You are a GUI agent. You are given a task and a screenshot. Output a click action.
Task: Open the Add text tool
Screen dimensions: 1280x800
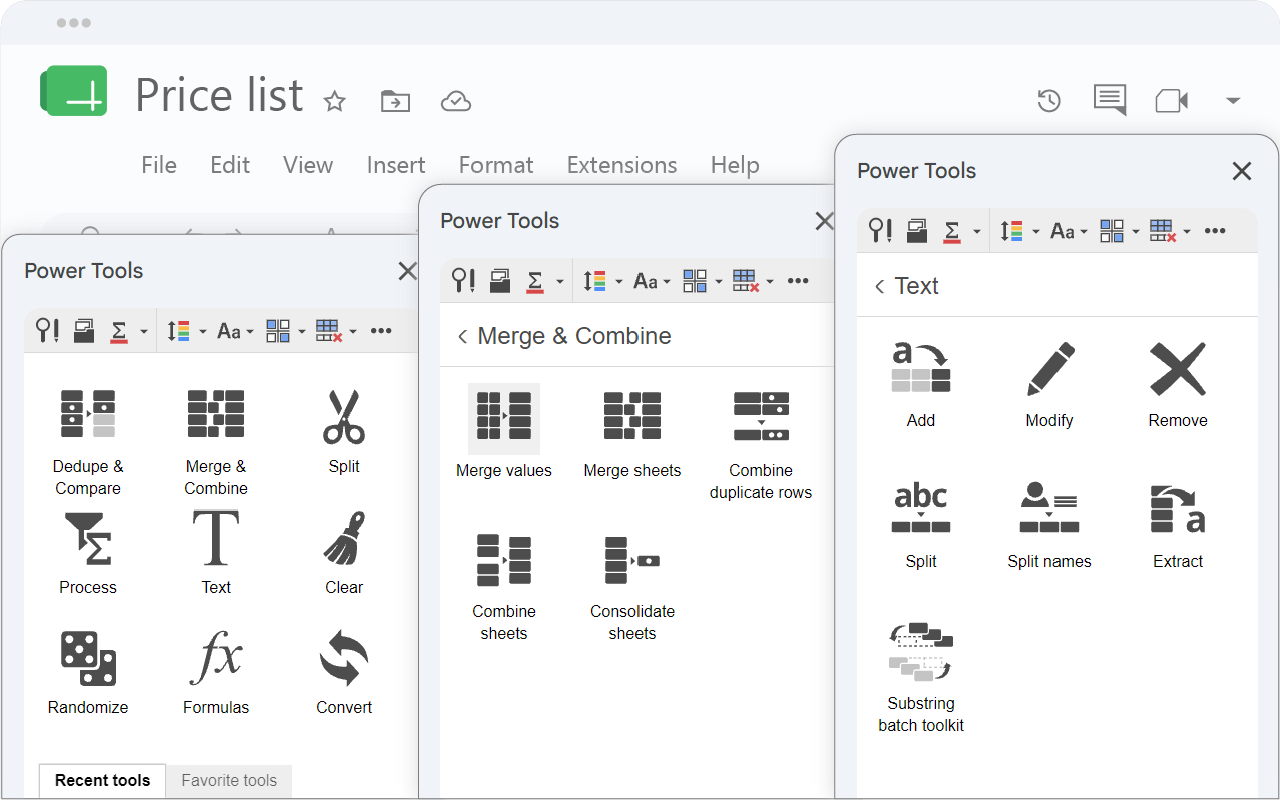pyautogui.click(x=921, y=385)
